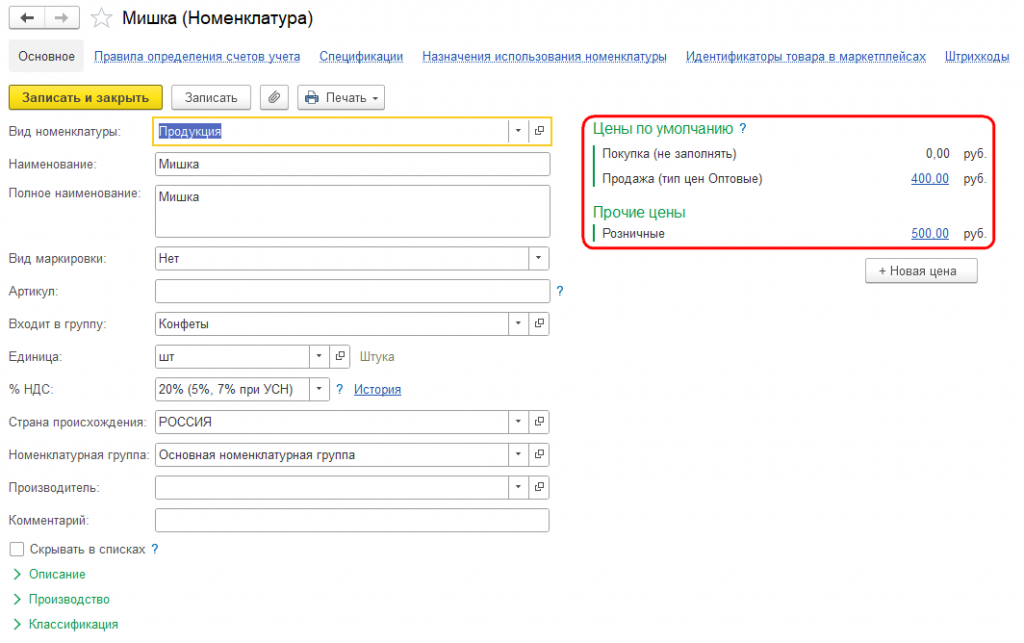Open the Печать print menu
The width and height of the screenshot is (1024, 643).
click(x=341, y=98)
